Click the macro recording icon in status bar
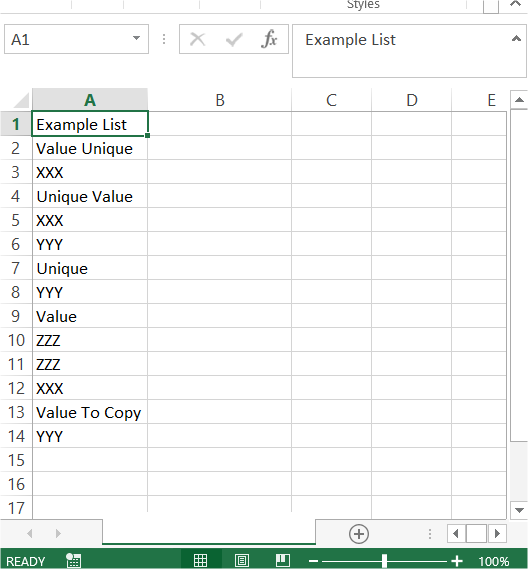528x569 pixels. click(74, 560)
